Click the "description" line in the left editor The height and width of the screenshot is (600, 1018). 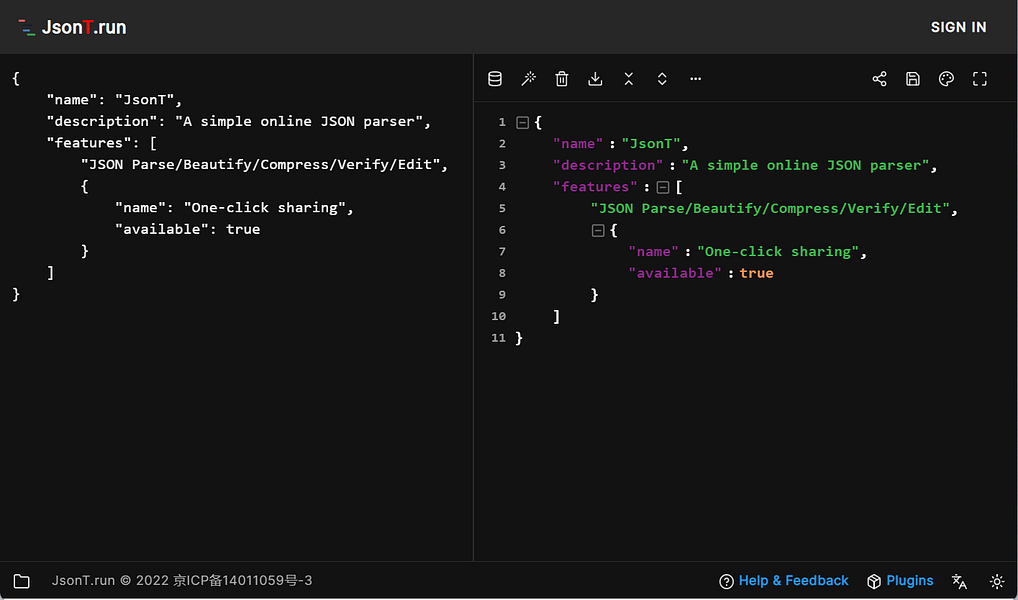[x=238, y=121]
